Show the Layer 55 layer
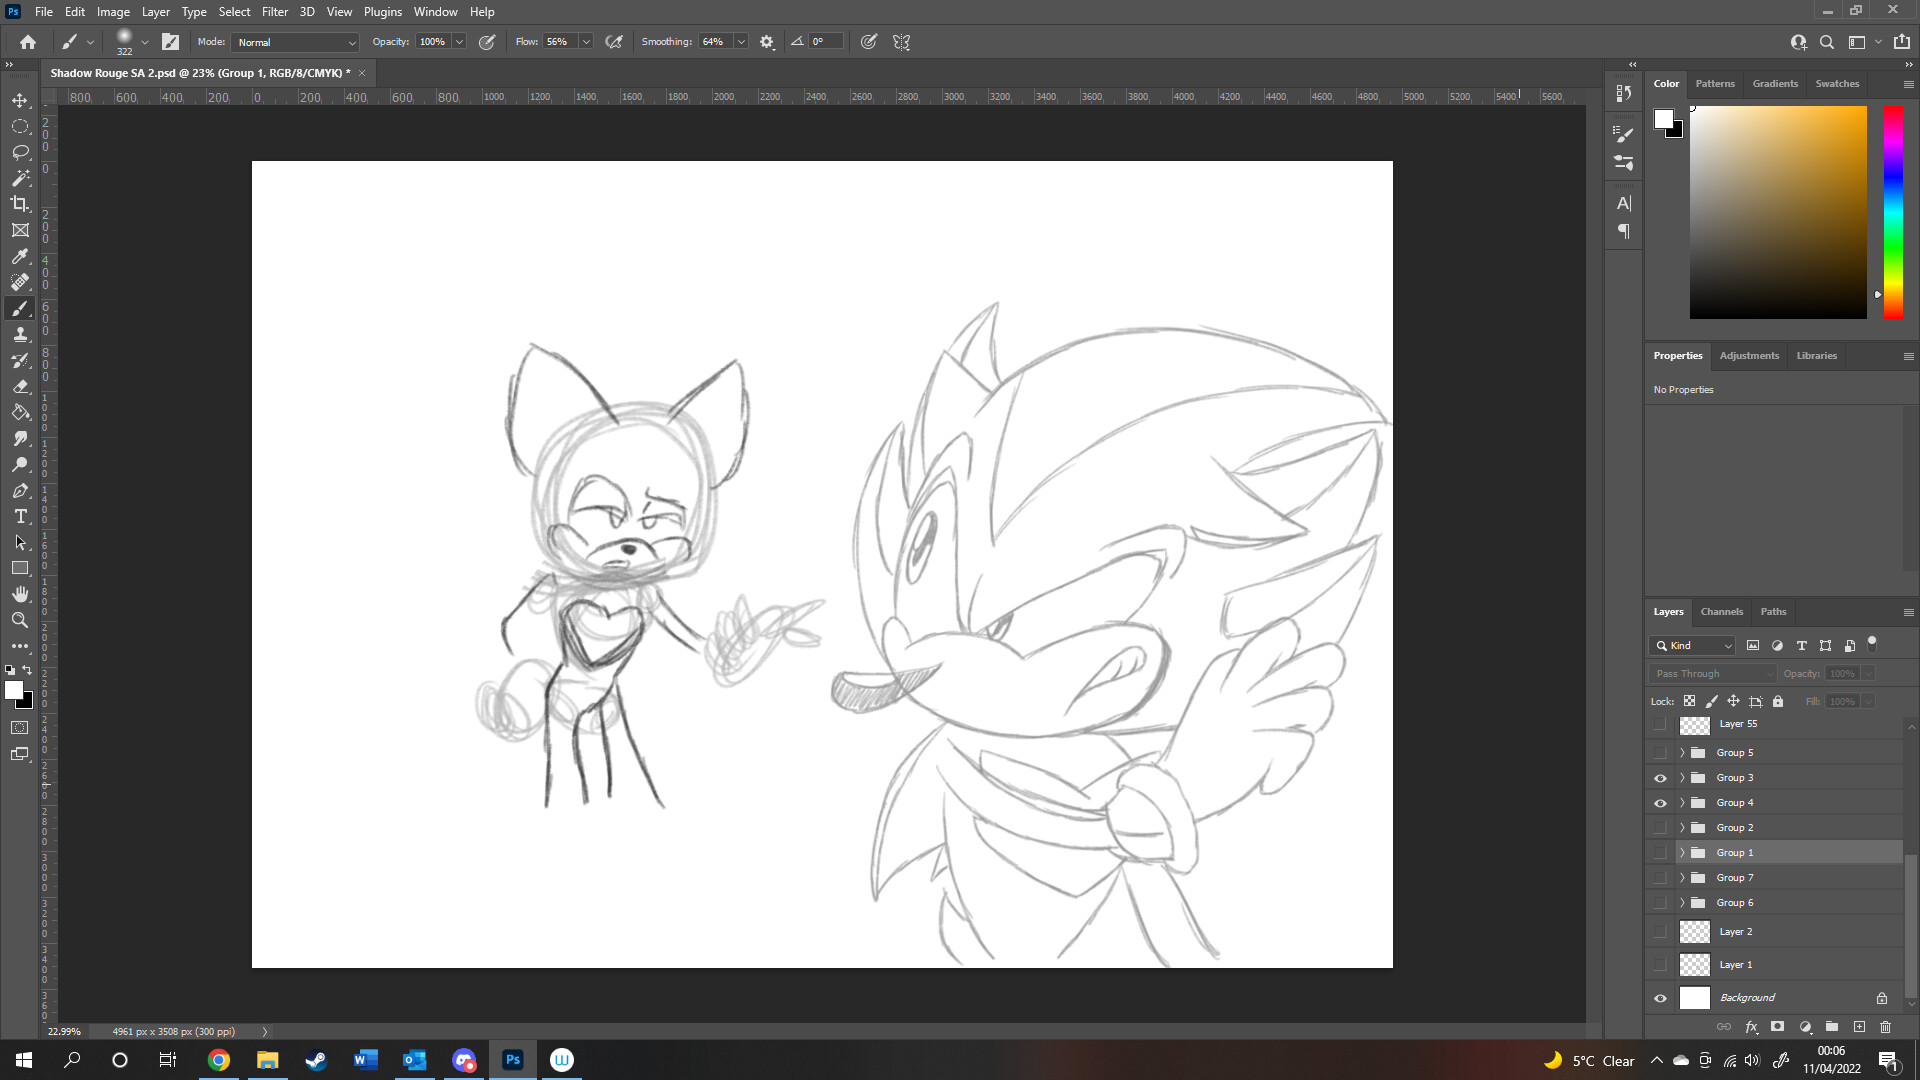The width and height of the screenshot is (1920, 1080). pyautogui.click(x=1660, y=723)
